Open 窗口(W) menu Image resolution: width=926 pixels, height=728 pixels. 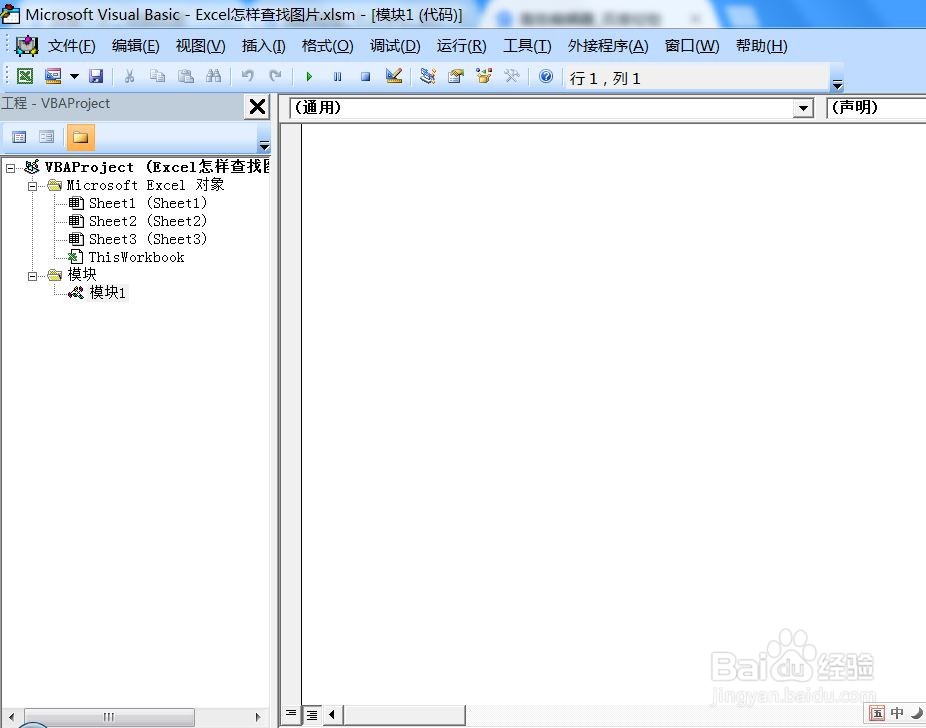pyautogui.click(x=692, y=46)
